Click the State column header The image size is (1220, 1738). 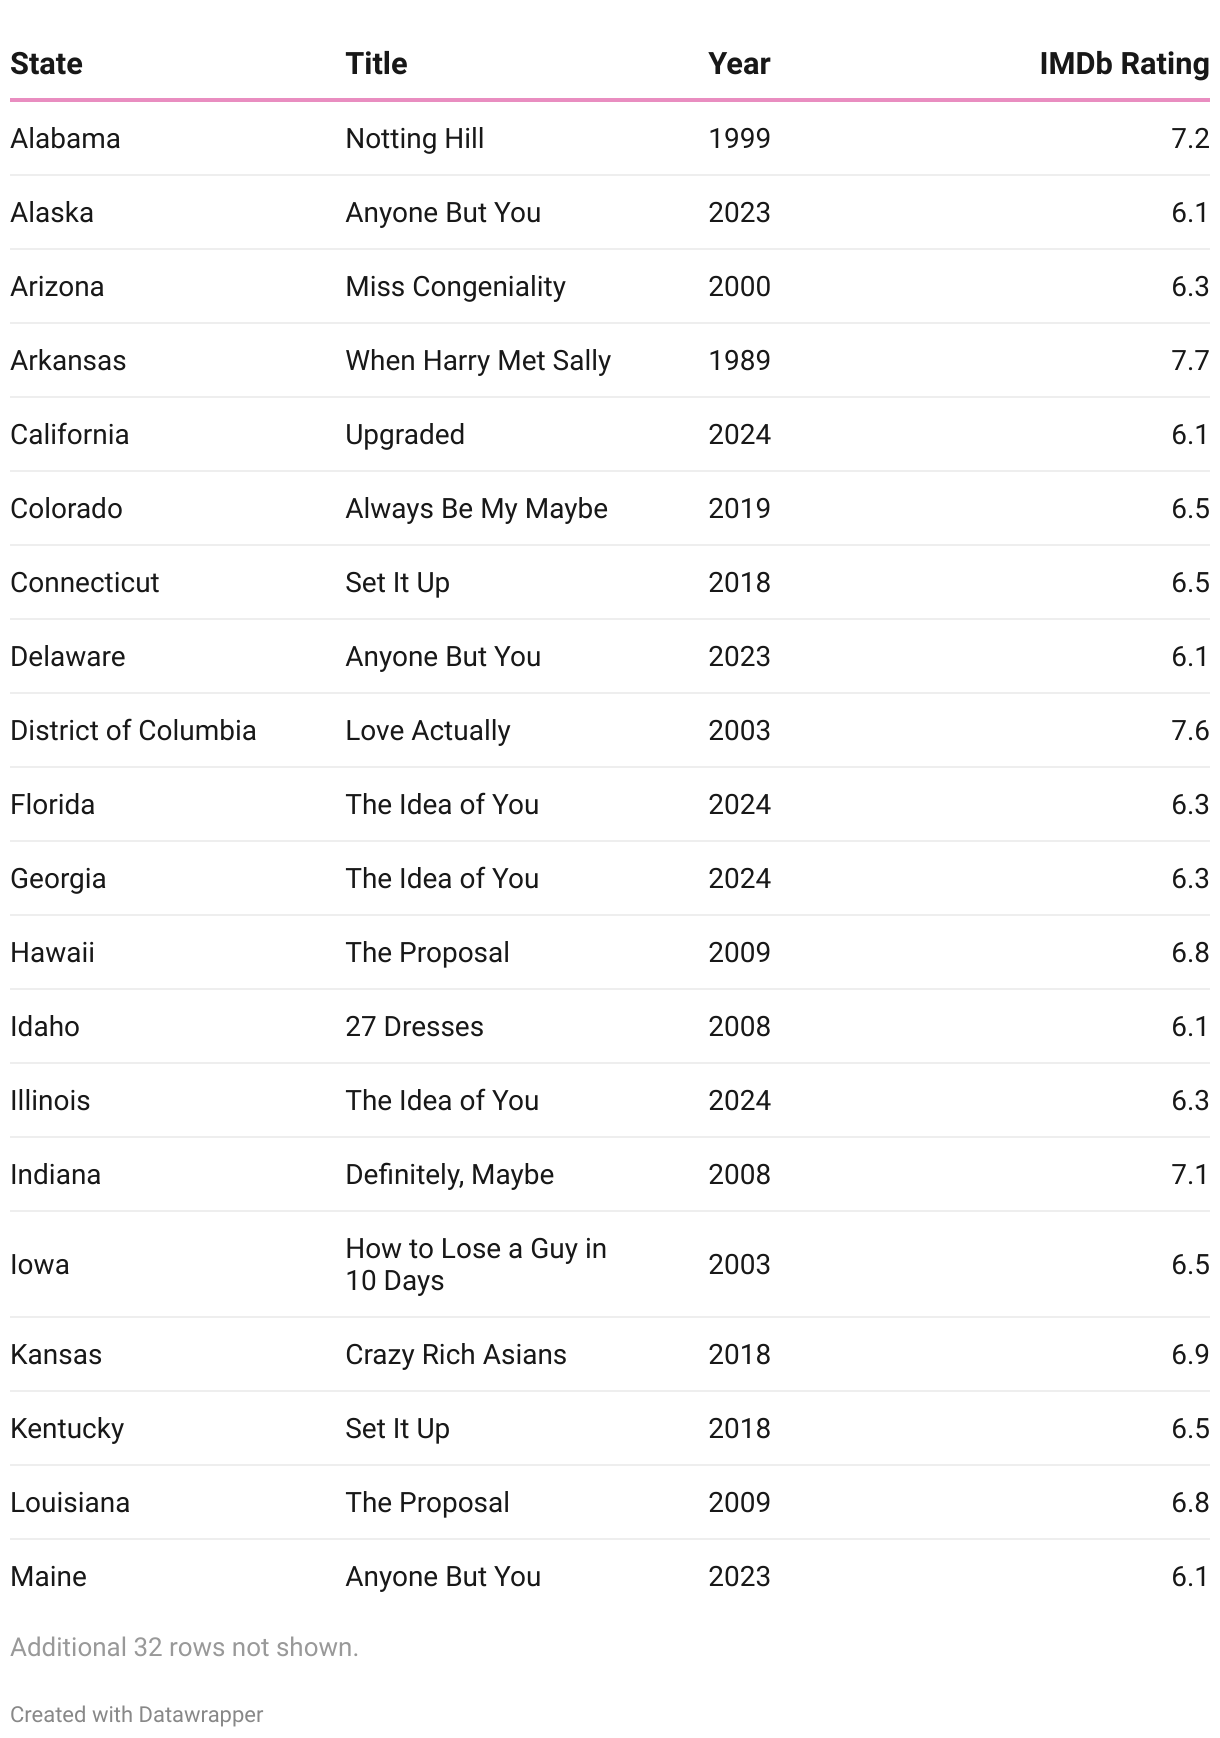coord(46,64)
